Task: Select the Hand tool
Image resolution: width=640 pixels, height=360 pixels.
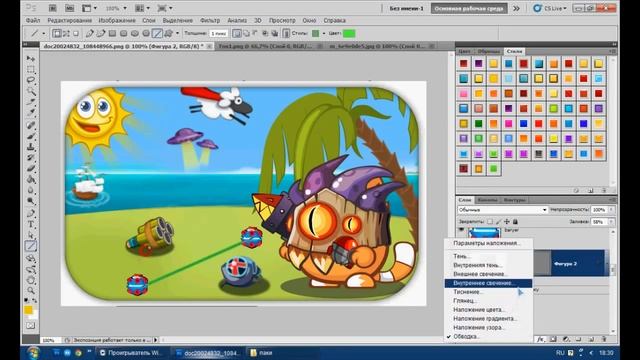Action: [x=31, y=280]
